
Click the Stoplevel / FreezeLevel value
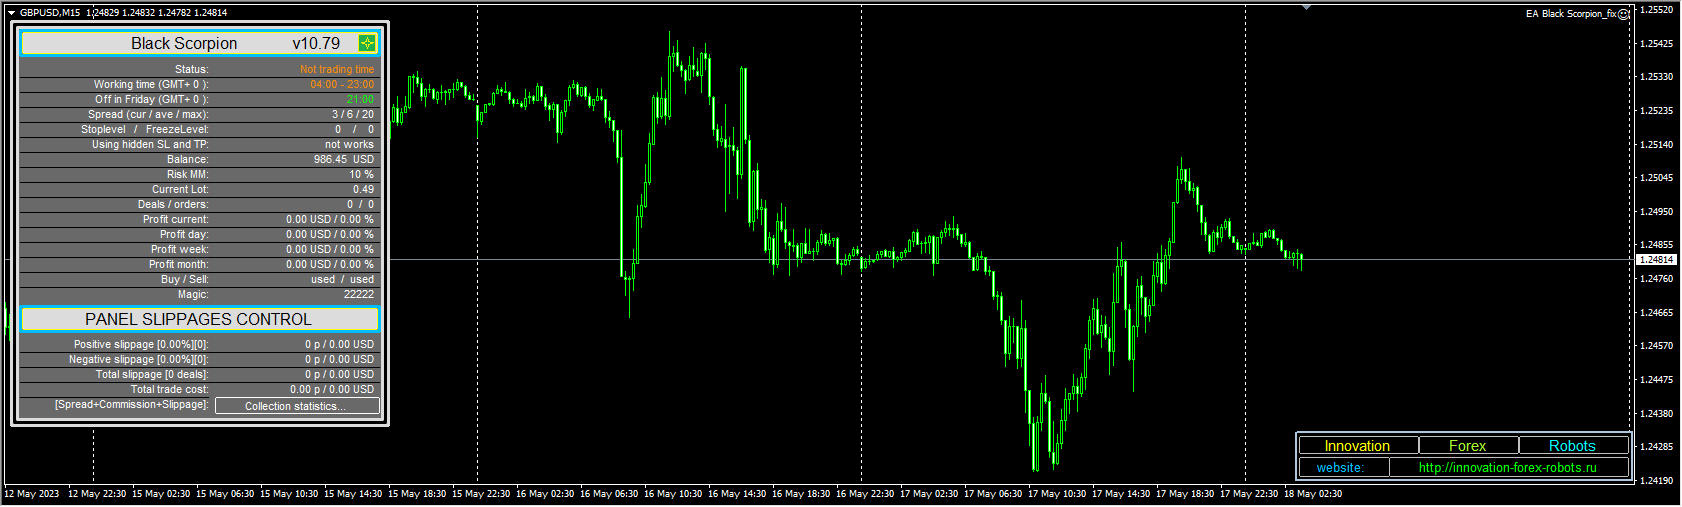[x=355, y=129]
